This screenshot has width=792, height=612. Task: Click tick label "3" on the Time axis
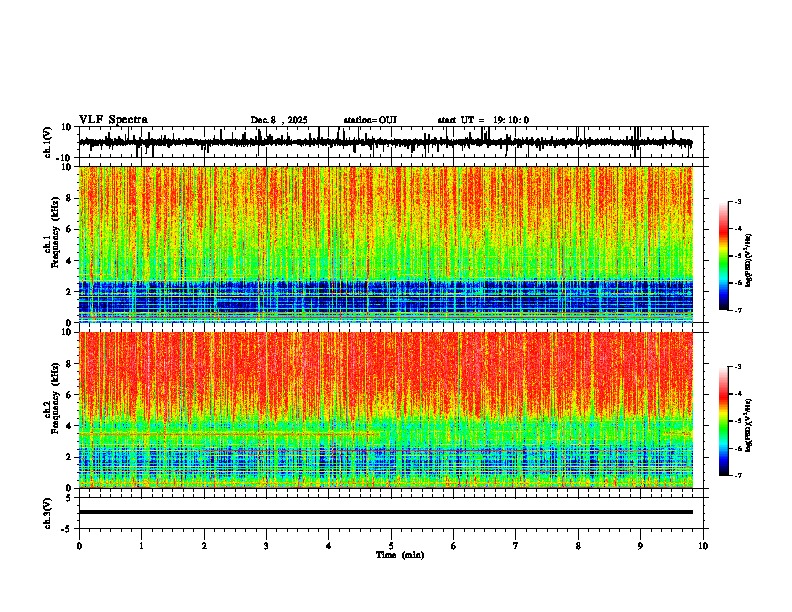click(x=266, y=546)
